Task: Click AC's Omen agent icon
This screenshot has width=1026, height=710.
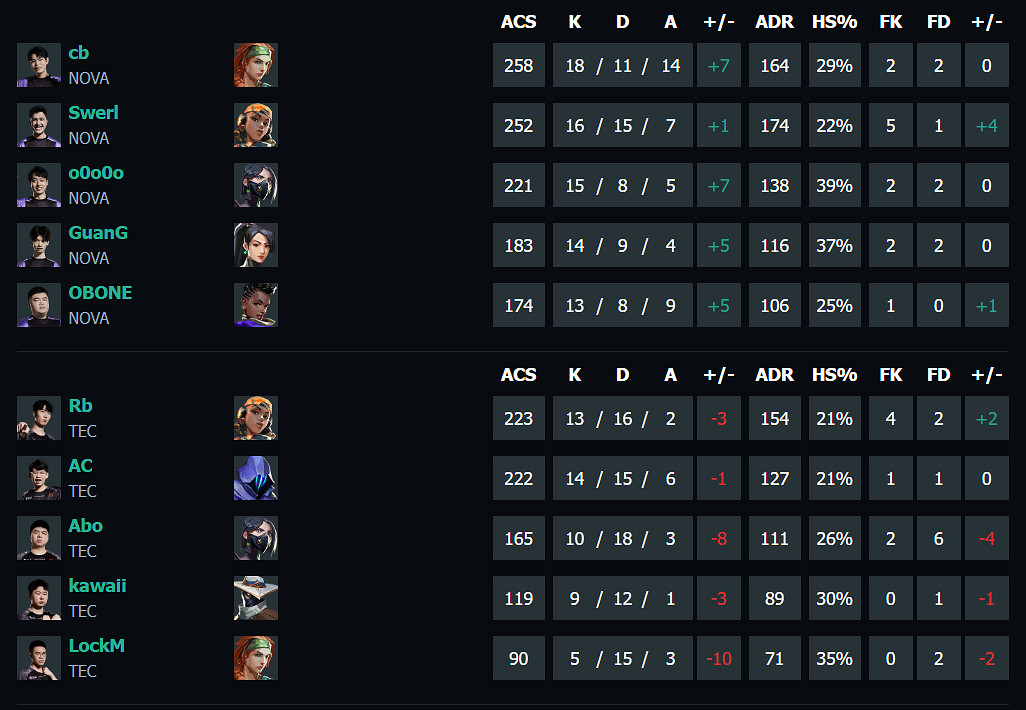Action: (256, 478)
